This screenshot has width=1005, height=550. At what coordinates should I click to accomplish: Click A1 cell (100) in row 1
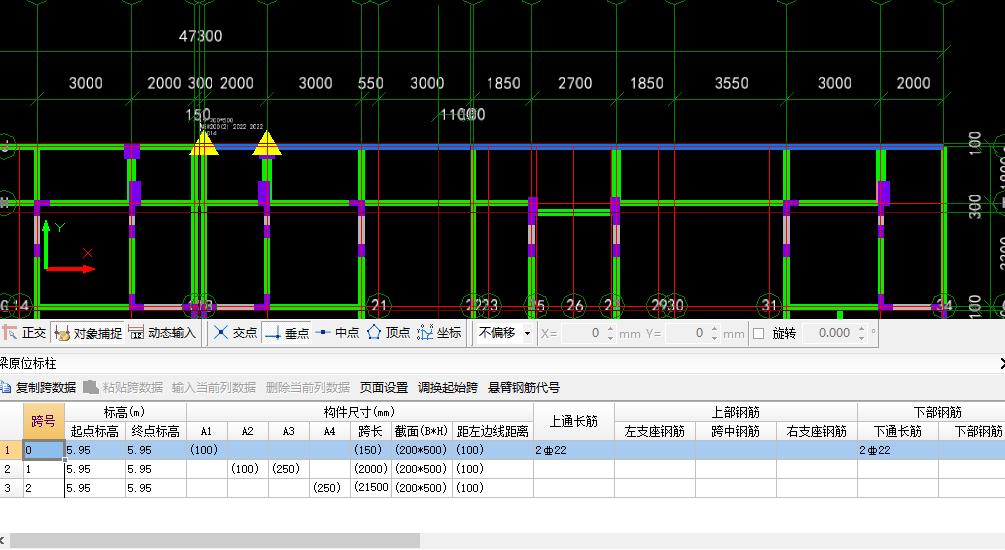coord(206,450)
